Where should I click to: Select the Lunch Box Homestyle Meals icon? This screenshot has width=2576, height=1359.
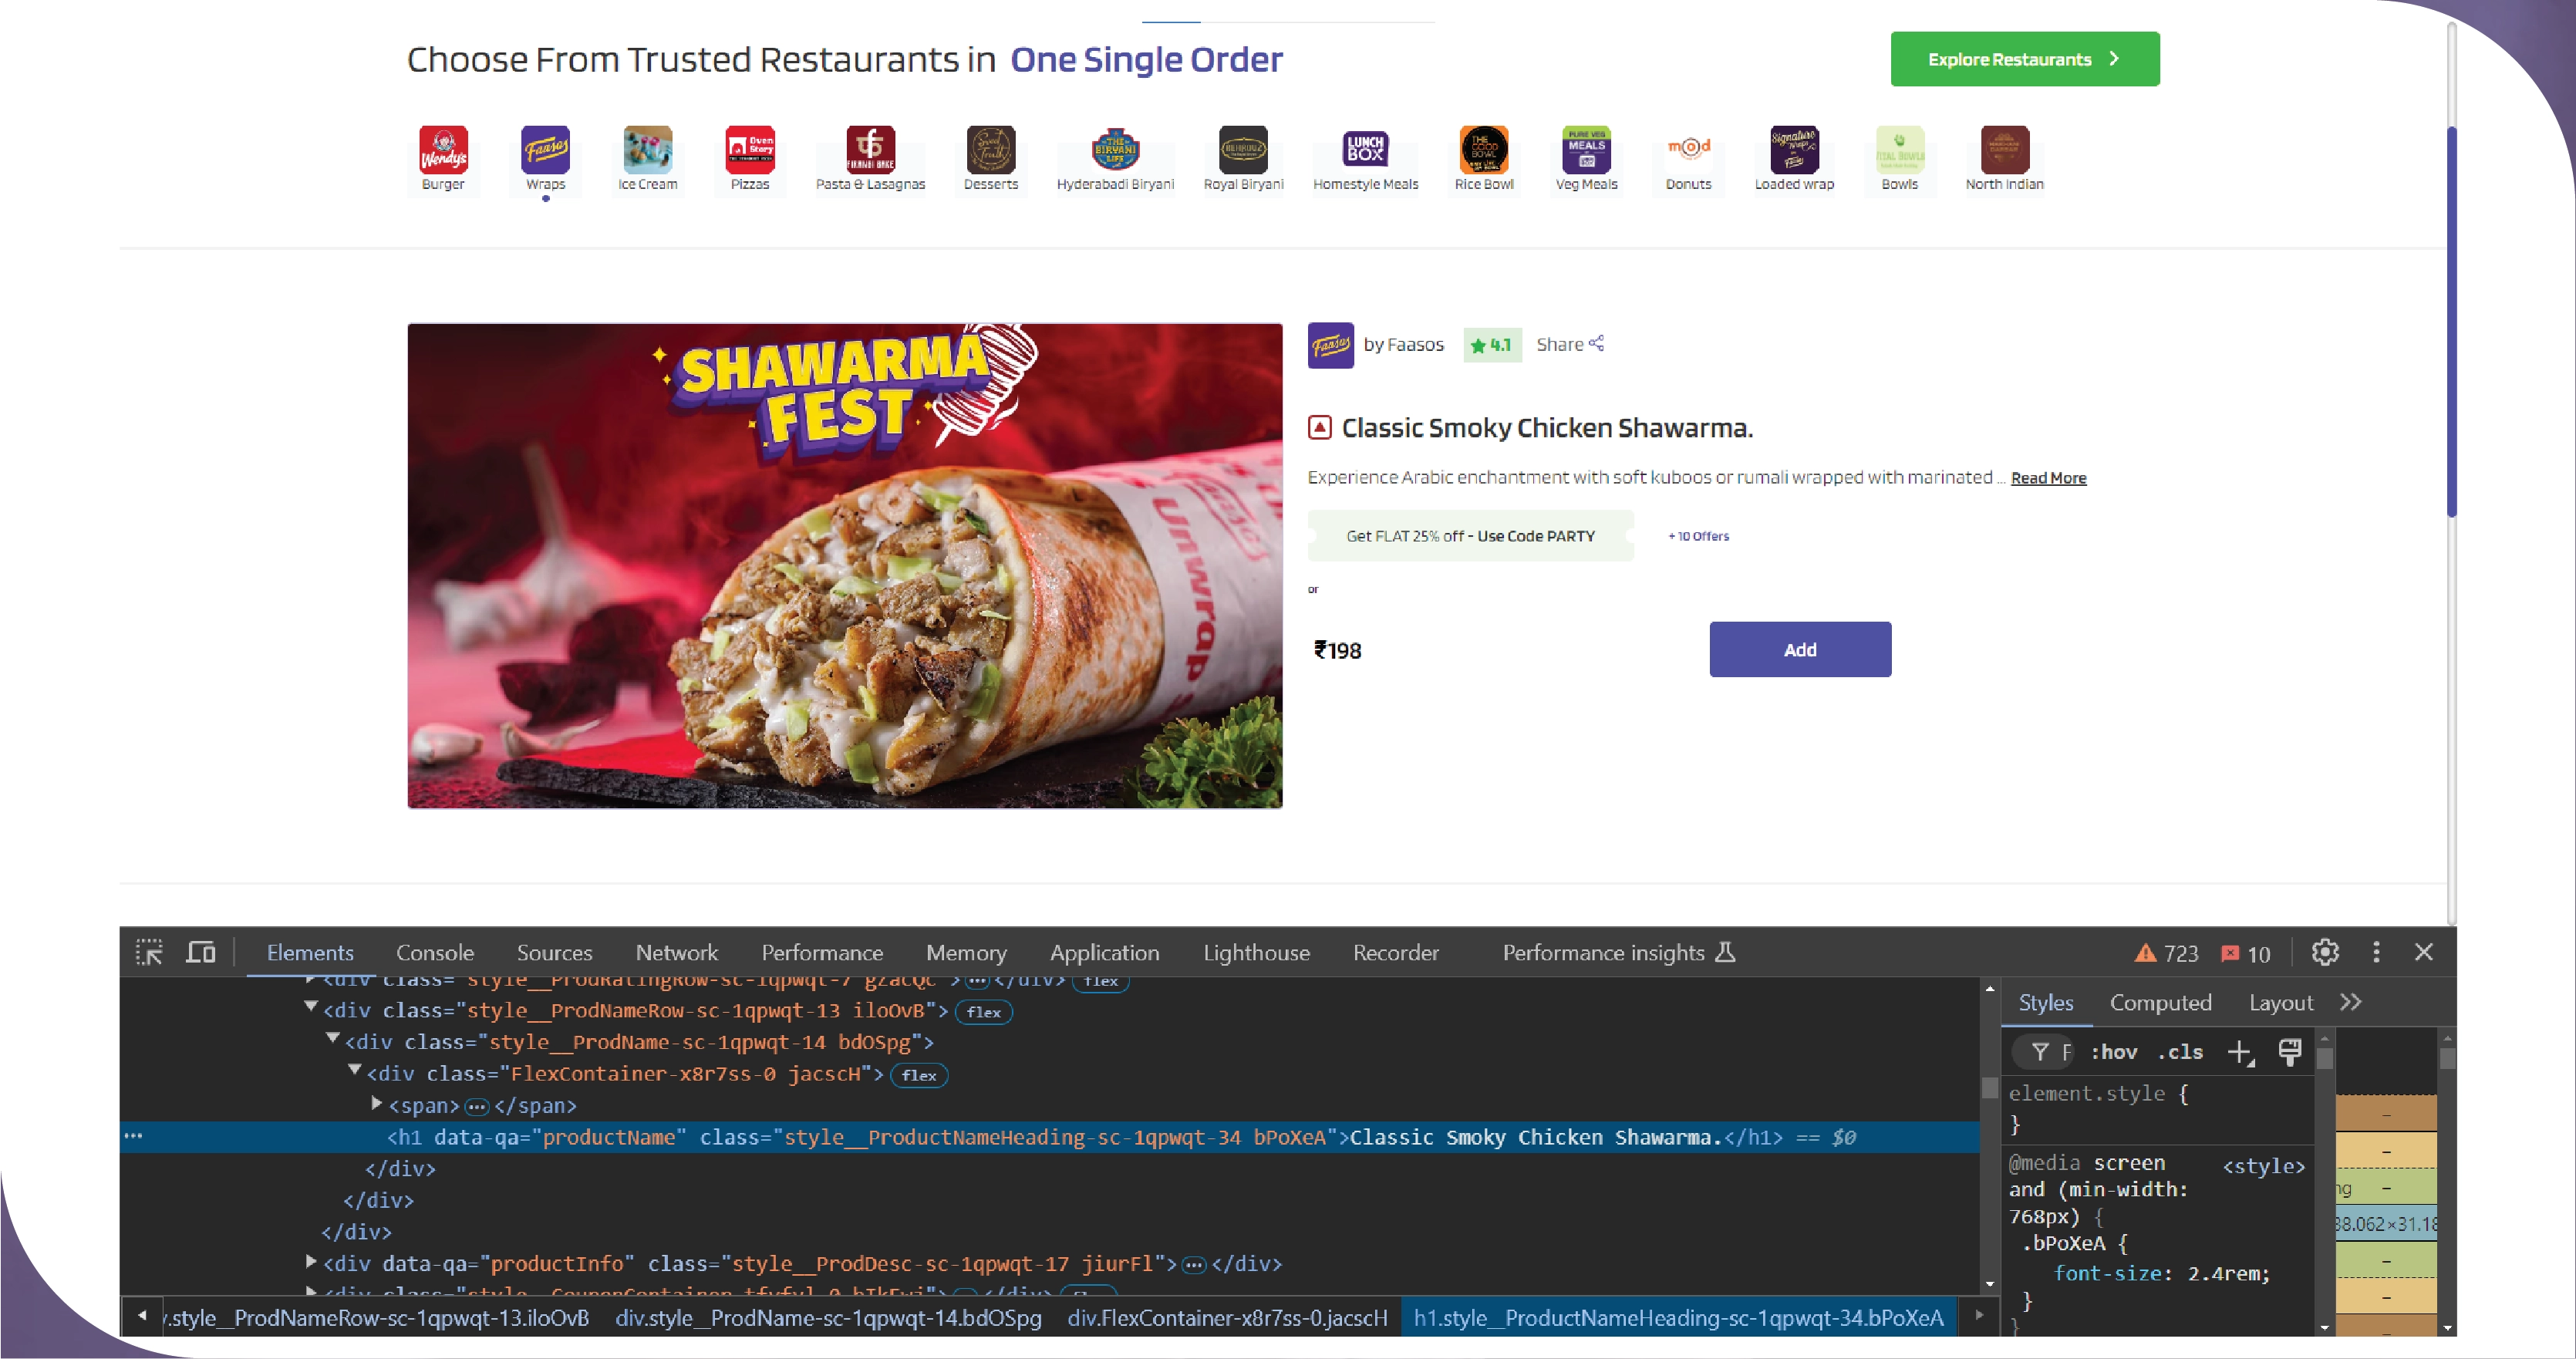(x=1365, y=150)
